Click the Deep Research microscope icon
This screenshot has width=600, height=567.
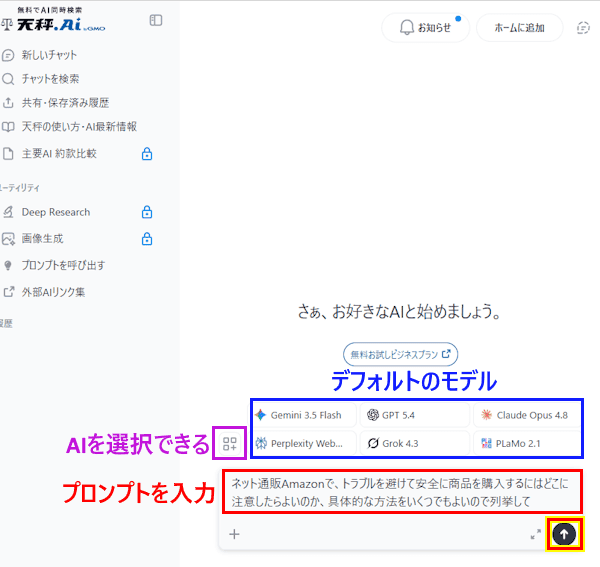pyautogui.click(x=8, y=212)
